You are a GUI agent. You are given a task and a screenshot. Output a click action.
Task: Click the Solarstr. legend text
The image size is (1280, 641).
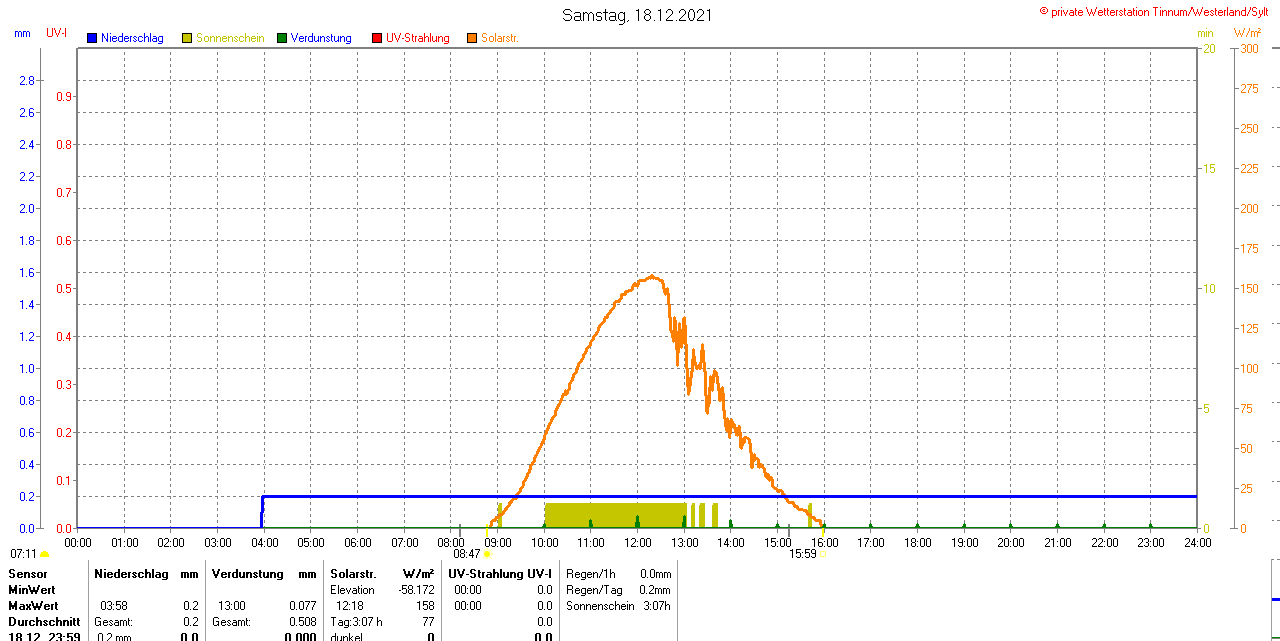499,38
